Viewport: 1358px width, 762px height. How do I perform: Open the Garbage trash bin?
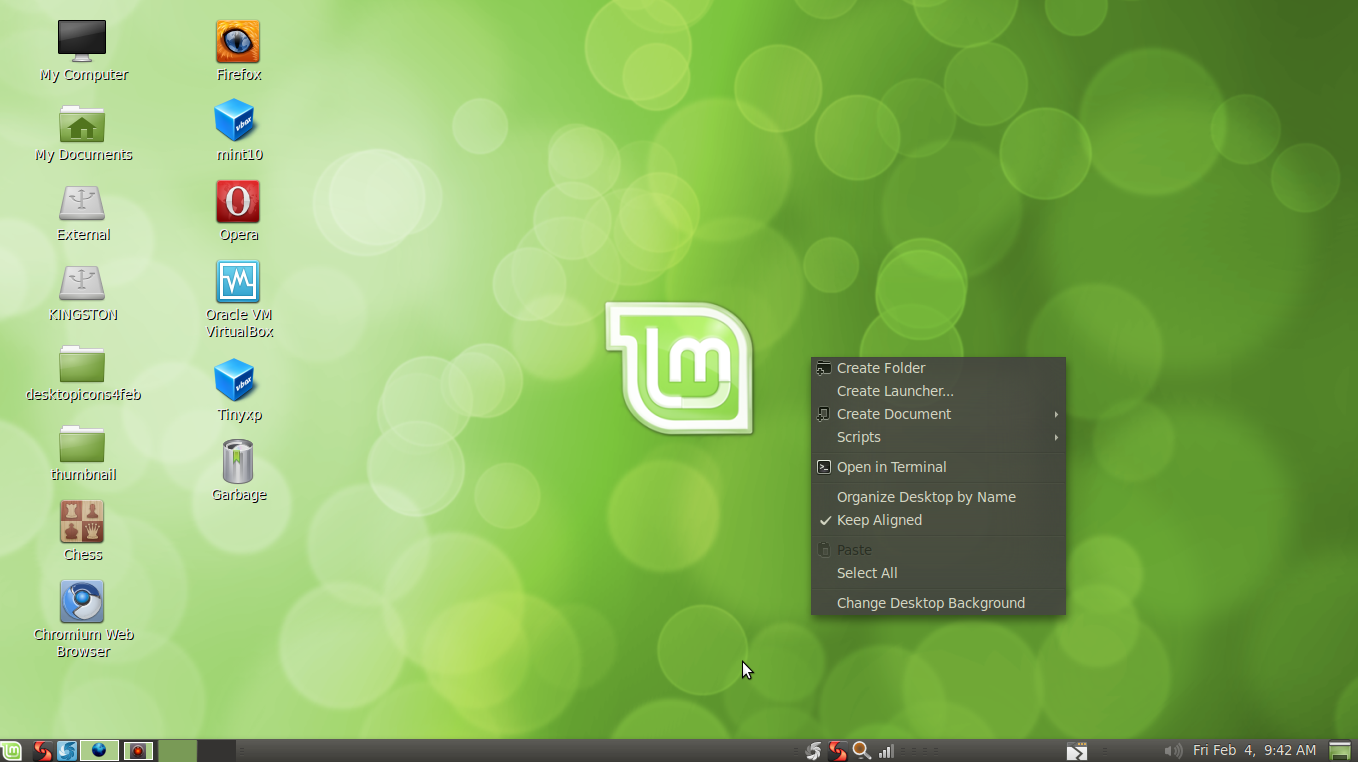[x=238, y=462]
